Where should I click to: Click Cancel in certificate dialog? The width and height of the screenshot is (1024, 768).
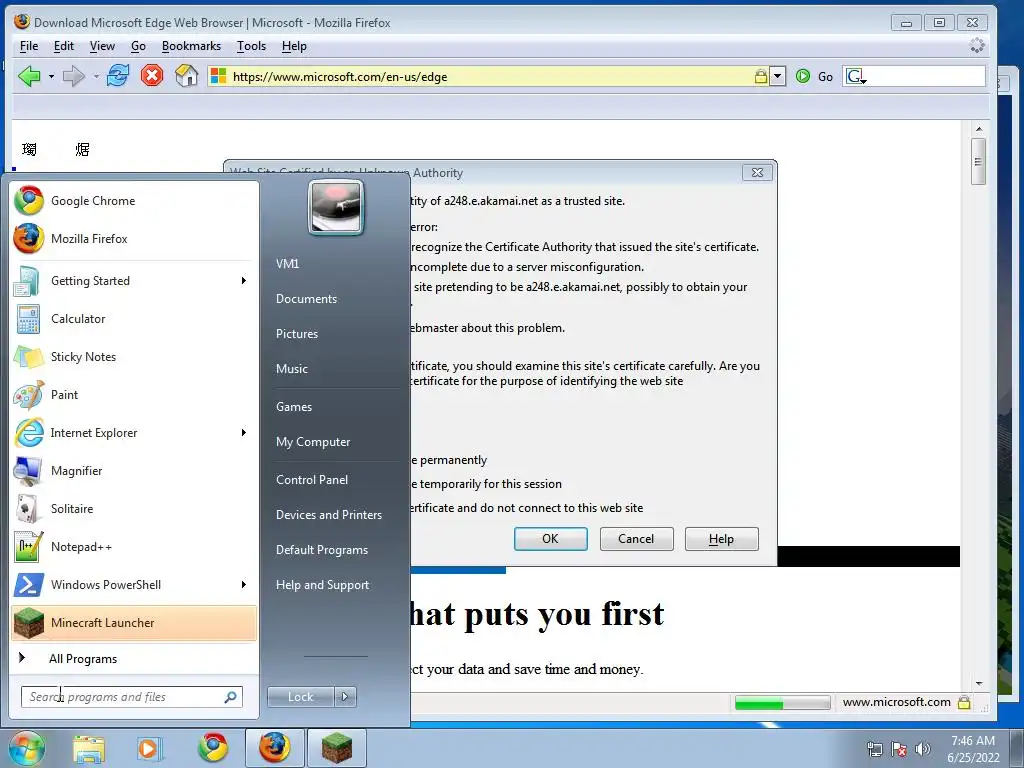(636, 539)
